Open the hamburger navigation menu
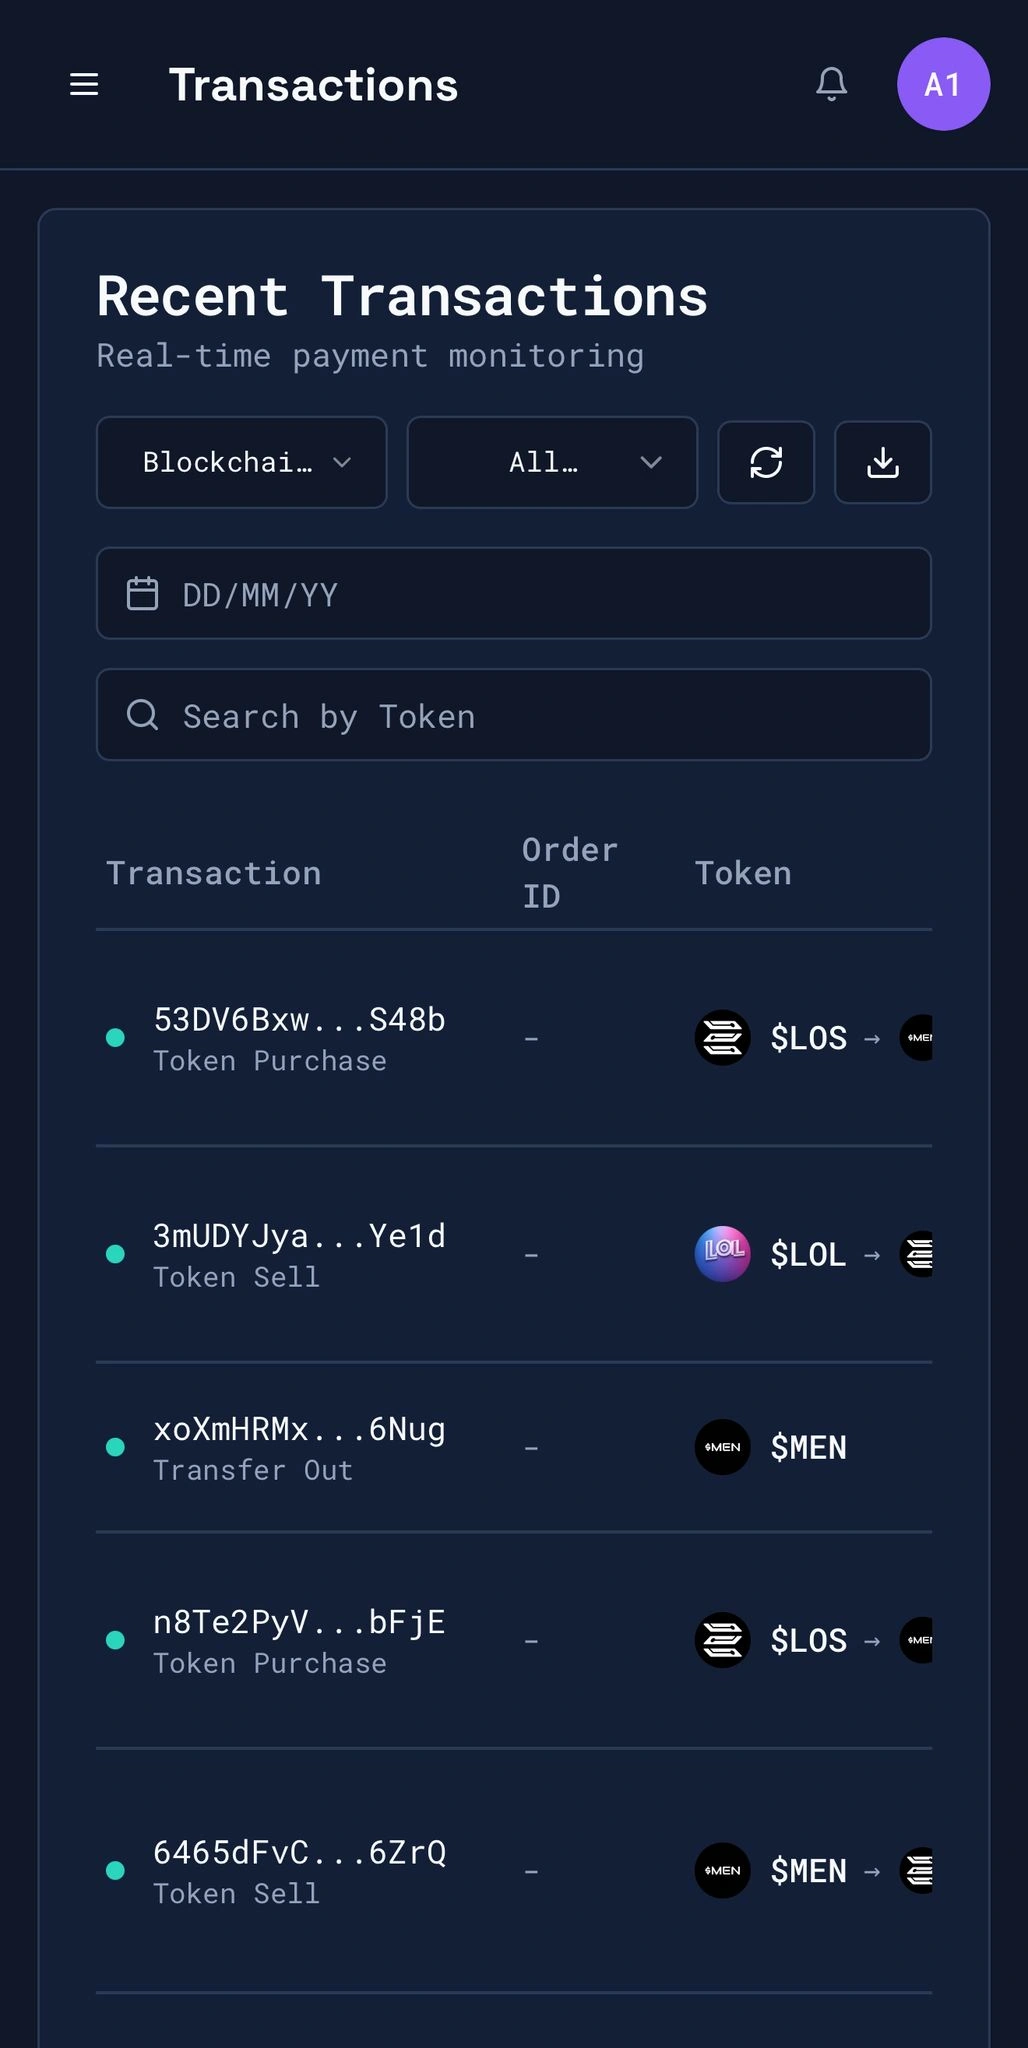Image resolution: width=1028 pixels, height=2048 pixels. pyautogui.click(x=84, y=85)
